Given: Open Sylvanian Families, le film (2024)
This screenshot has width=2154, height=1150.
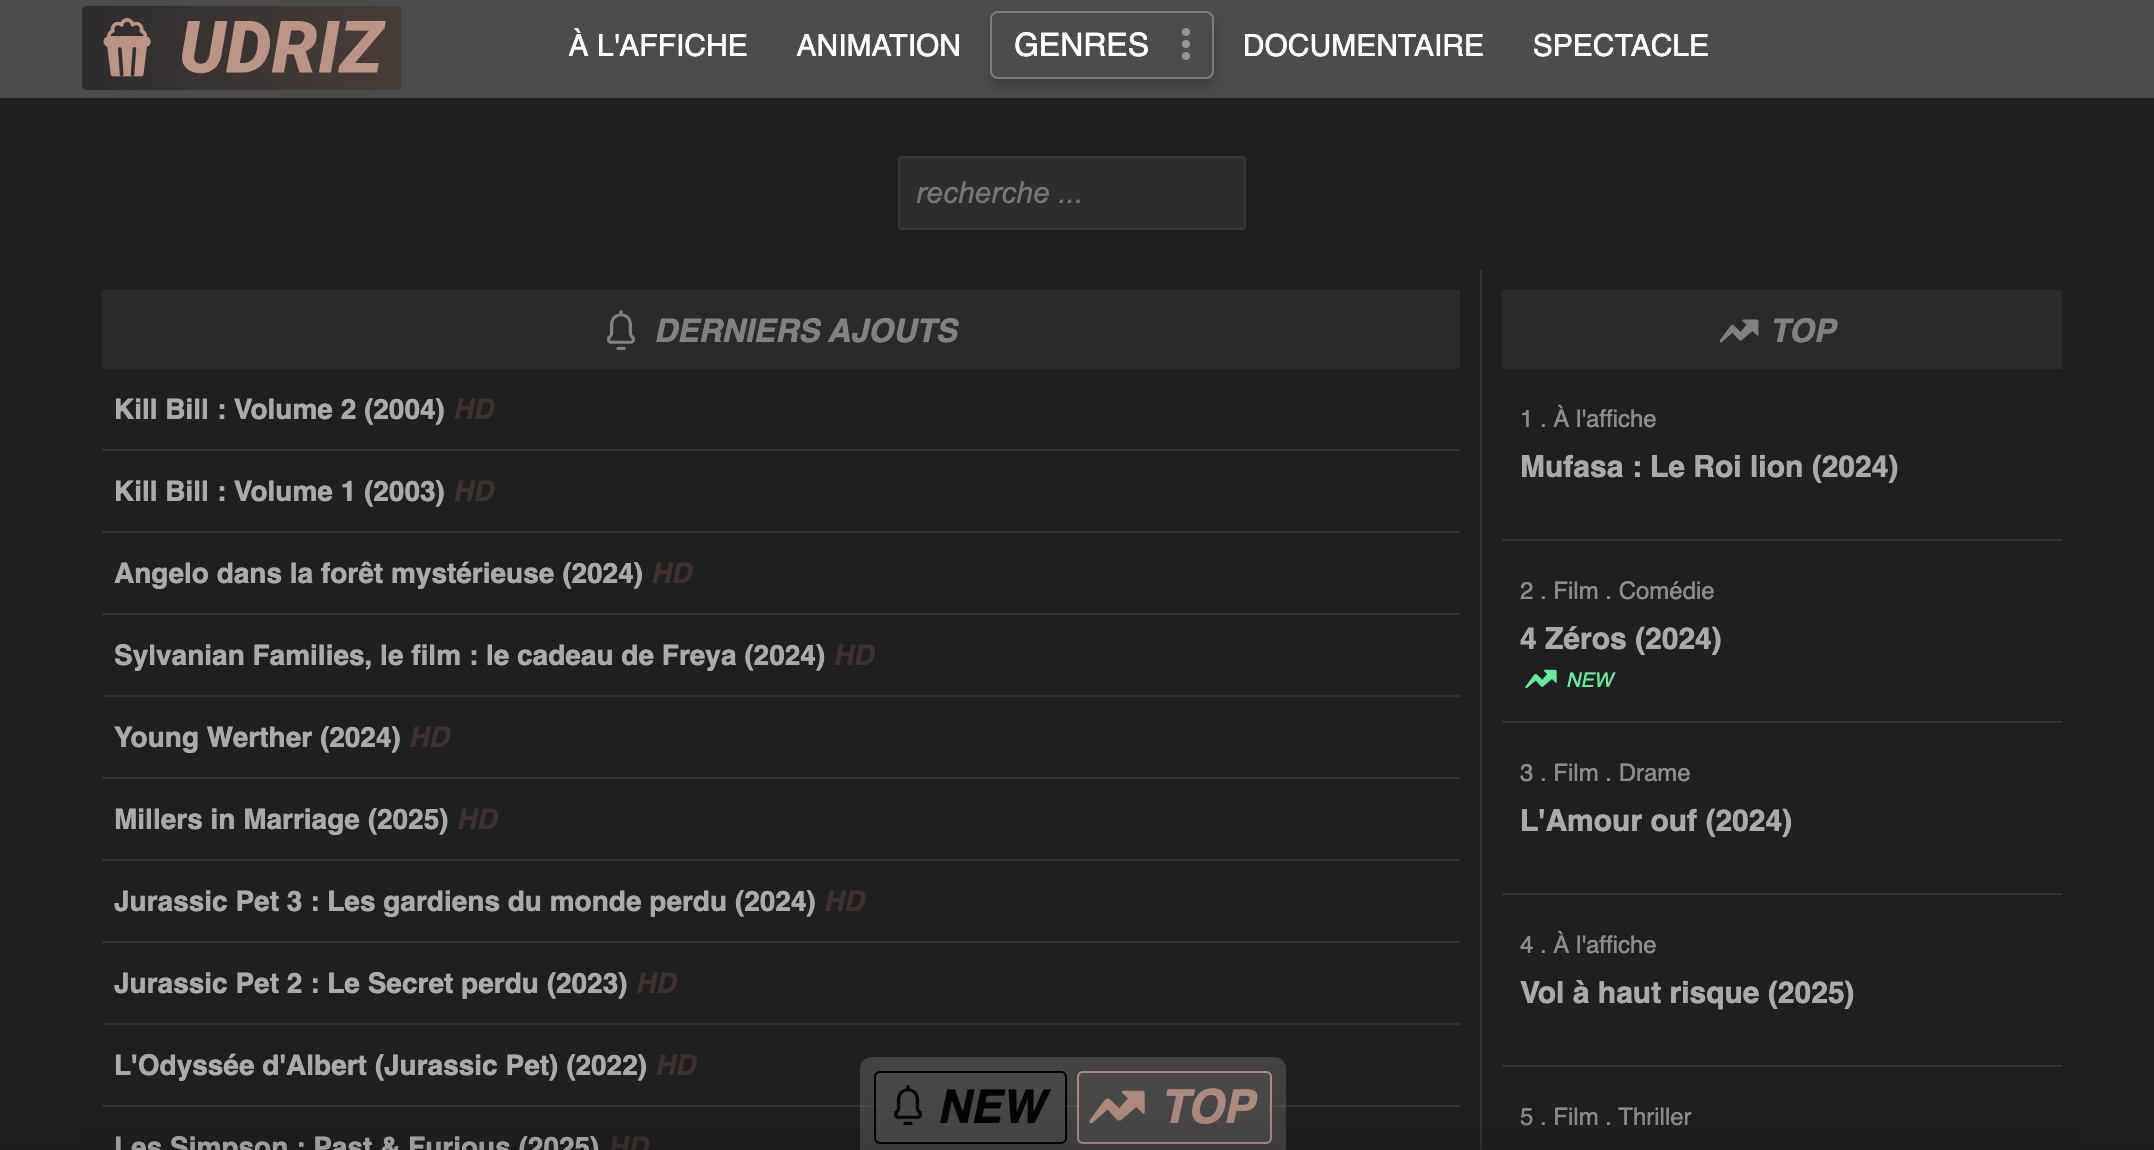Looking at the screenshot, I should pos(469,655).
